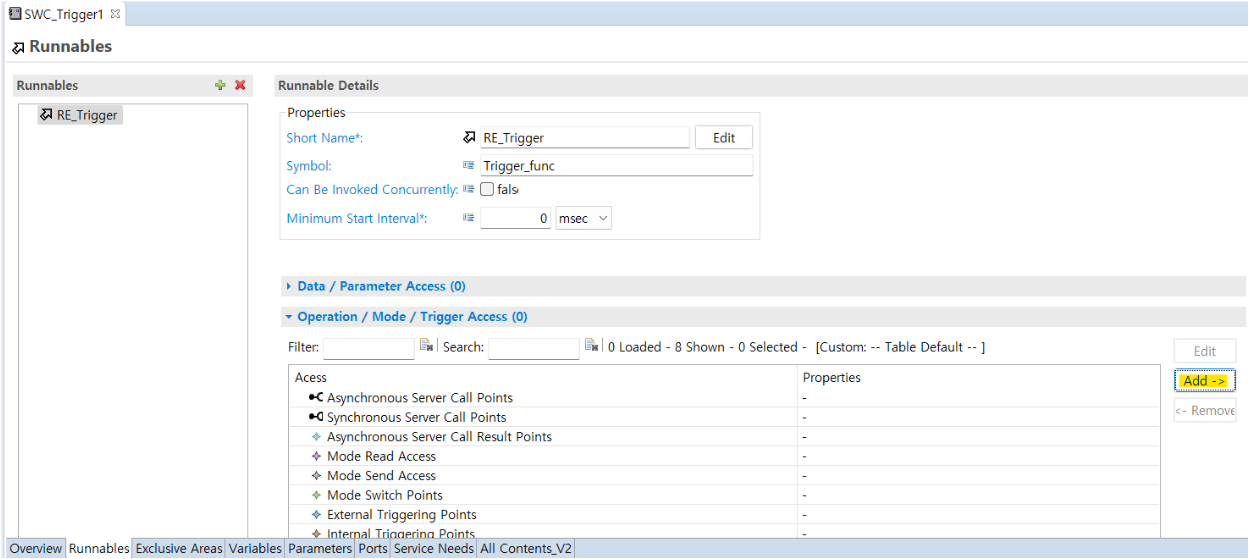Image resolution: width=1249 pixels, height=559 pixels.
Task: Toggle Can Be Invoked Concurrently checkbox
Action: (x=487, y=189)
